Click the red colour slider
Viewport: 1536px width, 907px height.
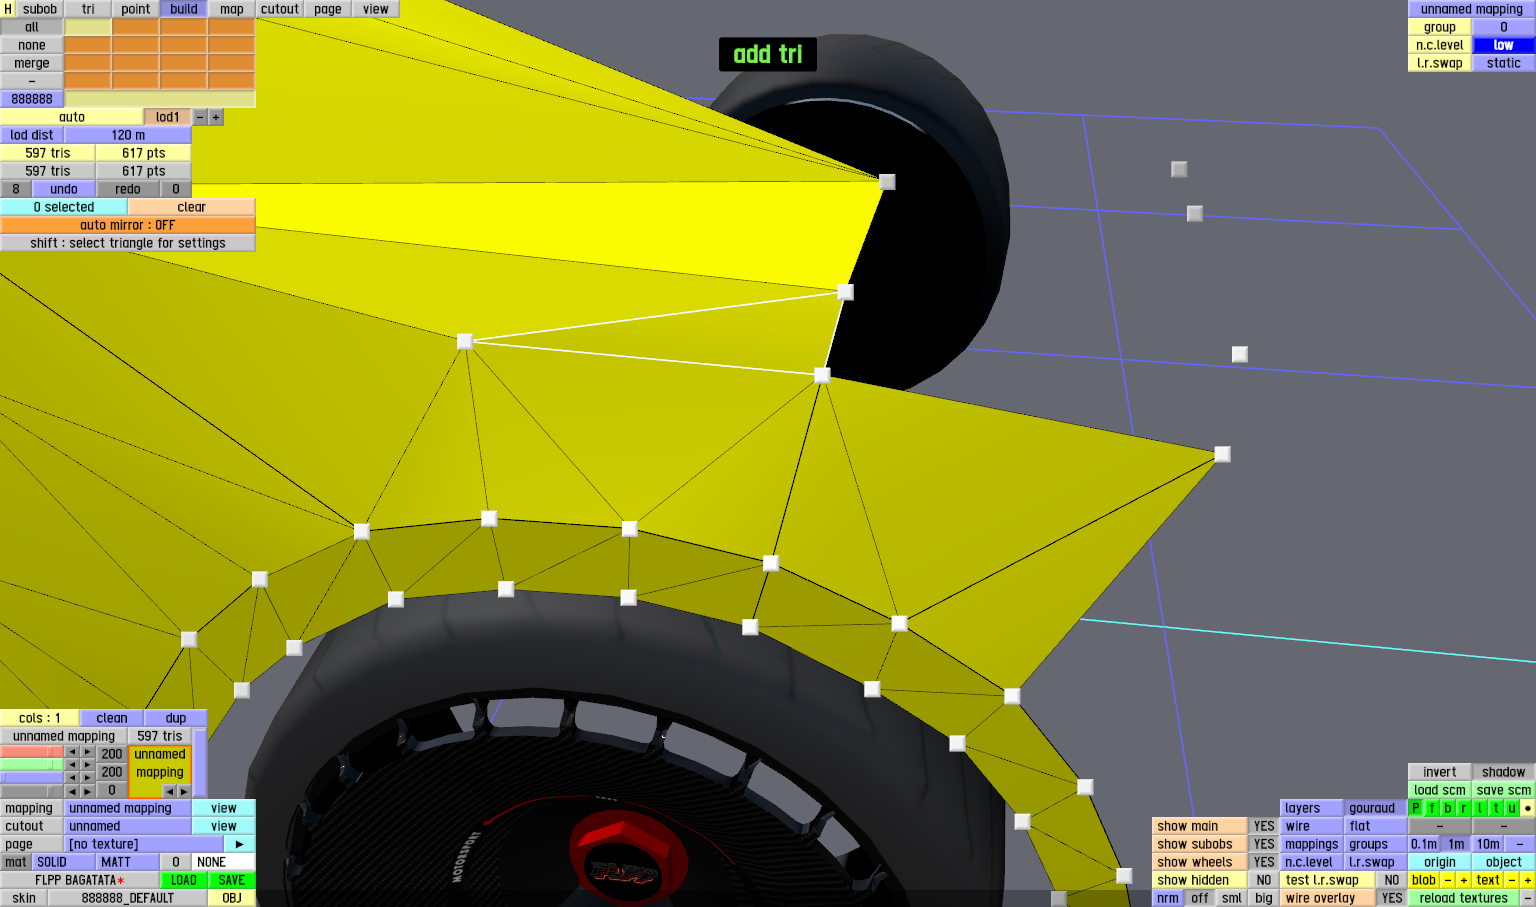[x=32, y=752]
